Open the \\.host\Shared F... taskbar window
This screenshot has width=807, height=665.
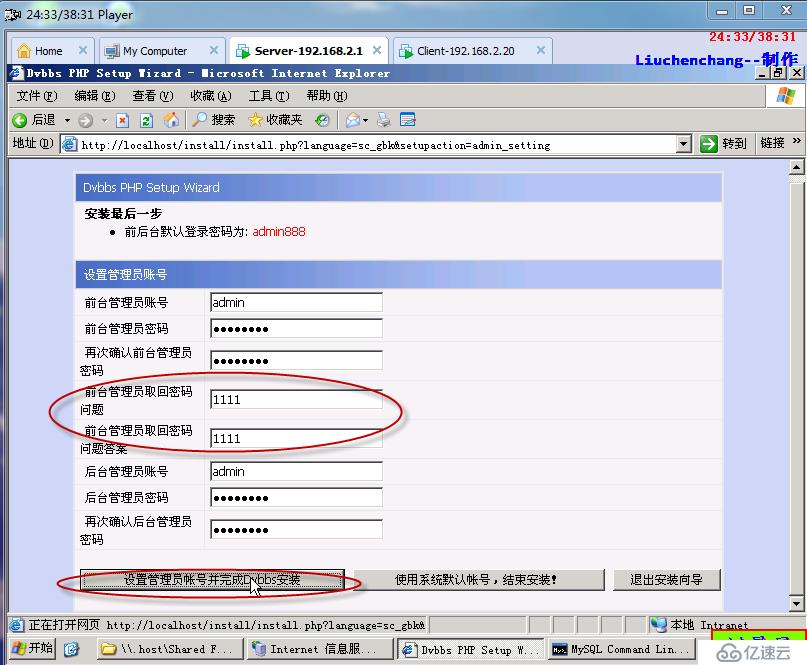(x=171, y=649)
